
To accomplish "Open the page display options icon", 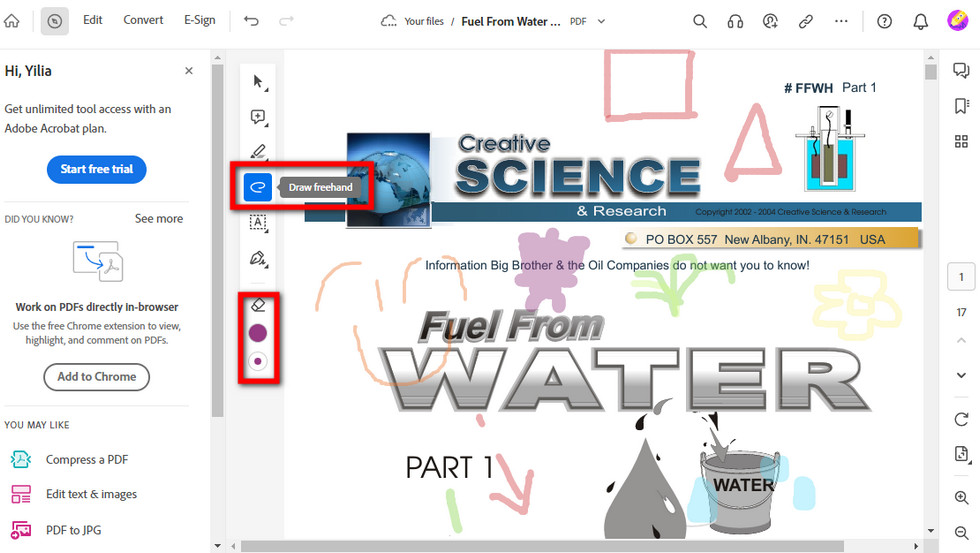I will coord(961,454).
